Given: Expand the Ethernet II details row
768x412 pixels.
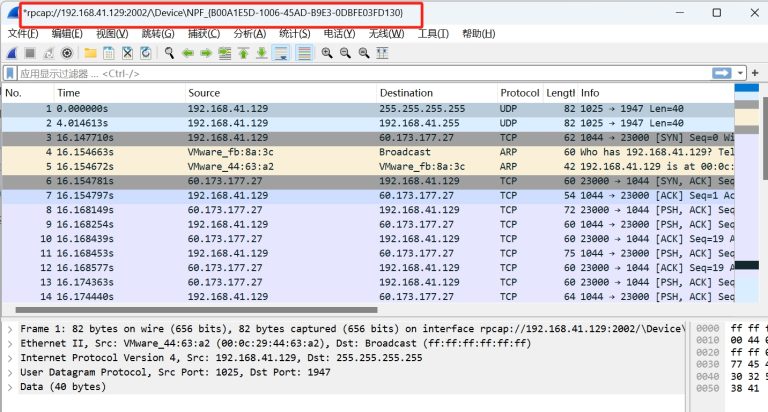Looking at the screenshot, I should (10, 344).
